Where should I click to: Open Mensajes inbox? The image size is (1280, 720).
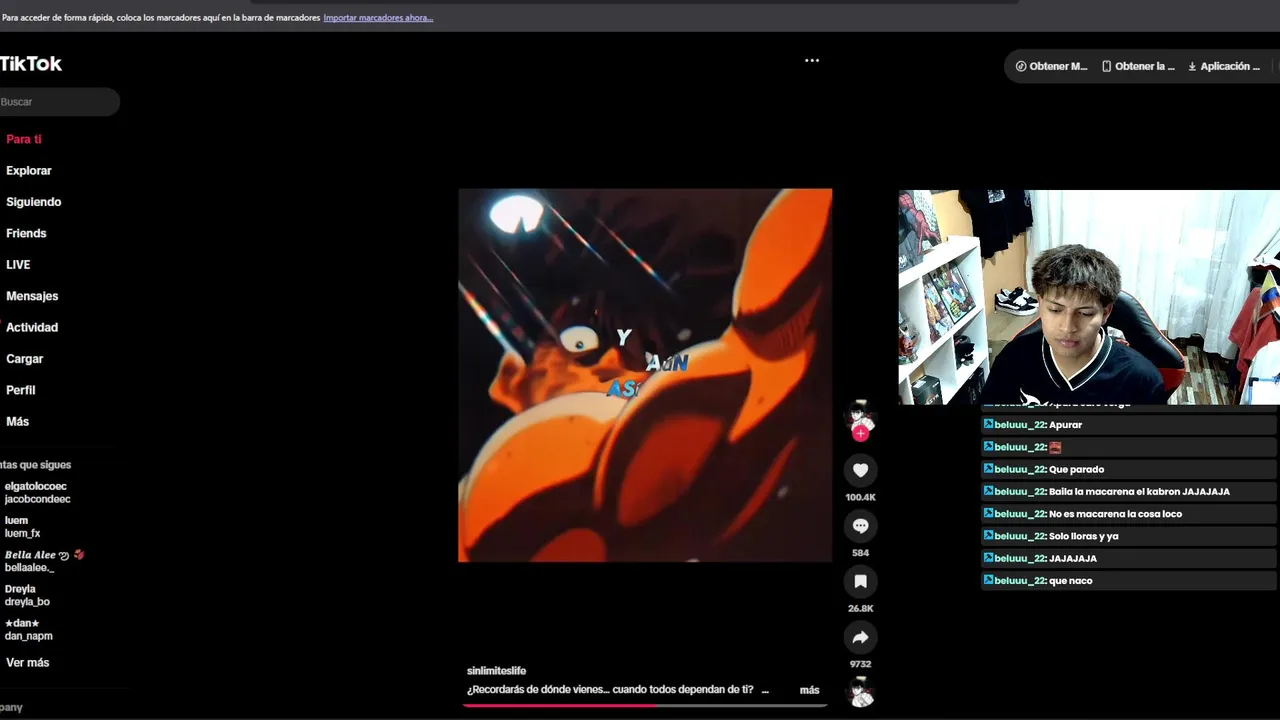pos(32,296)
